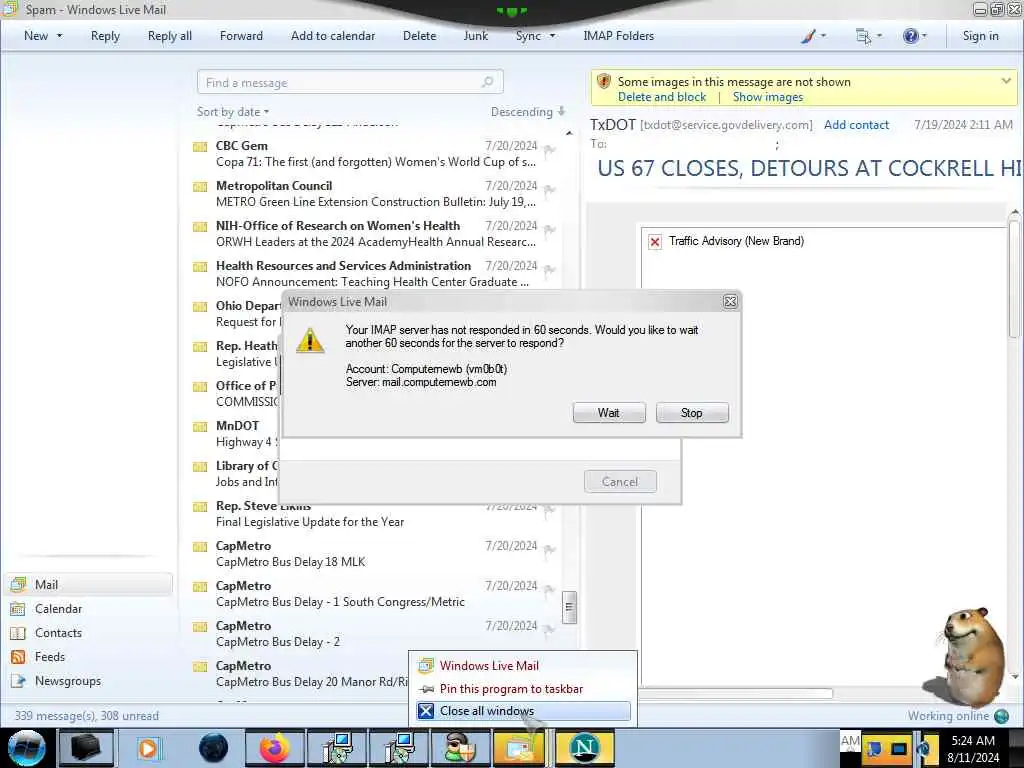Open the media player taskbar icon

point(148,748)
